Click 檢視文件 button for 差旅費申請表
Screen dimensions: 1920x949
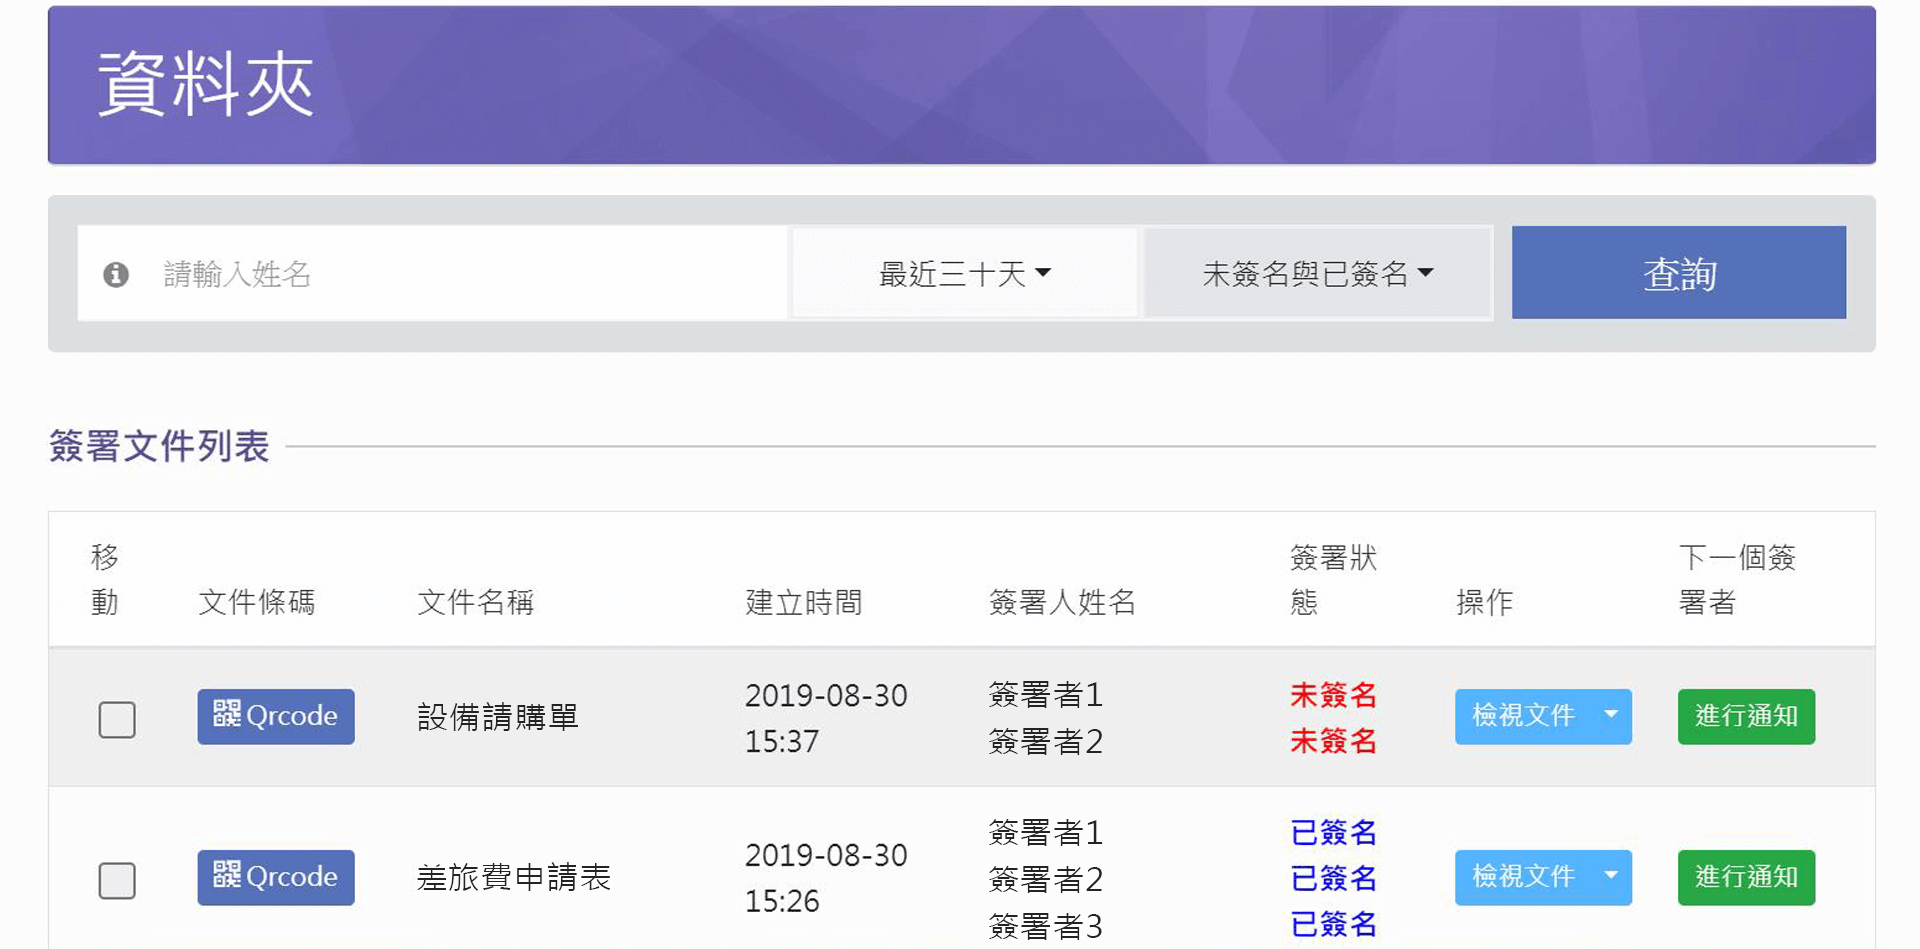click(1523, 877)
